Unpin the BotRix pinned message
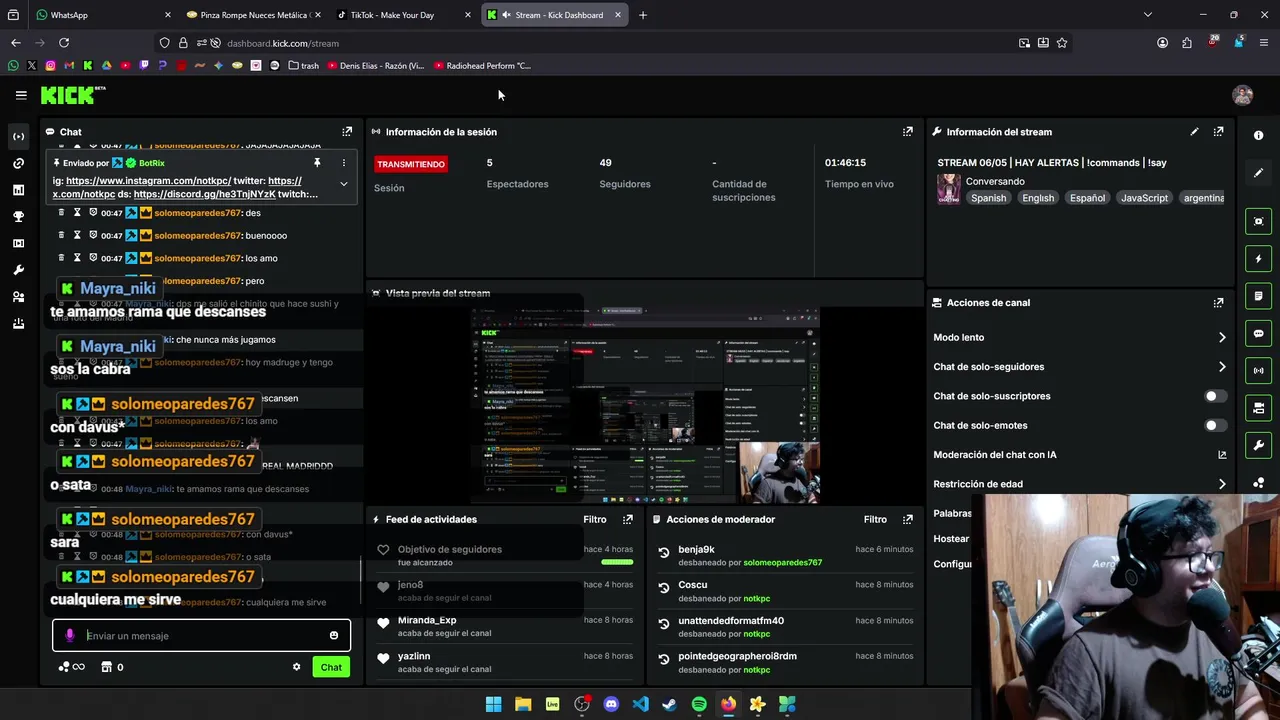Viewport: 1280px width, 720px height. pyautogui.click(x=317, y=163)
